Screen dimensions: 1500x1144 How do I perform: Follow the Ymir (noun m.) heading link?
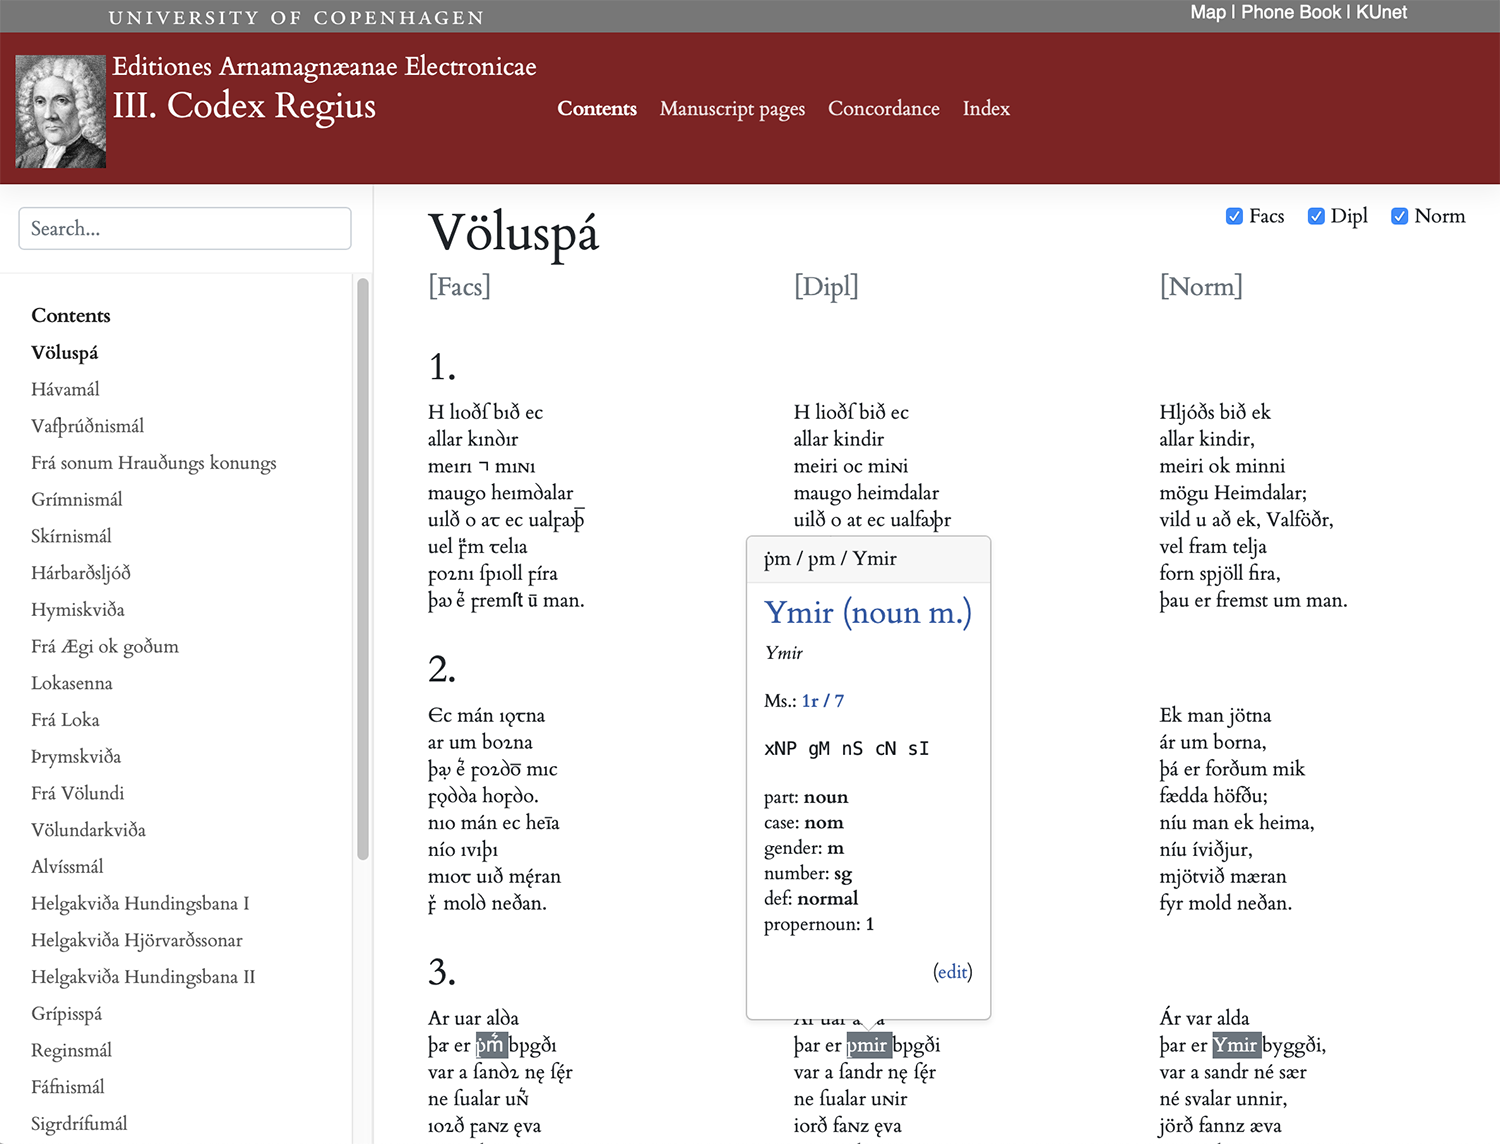[868, 612]
